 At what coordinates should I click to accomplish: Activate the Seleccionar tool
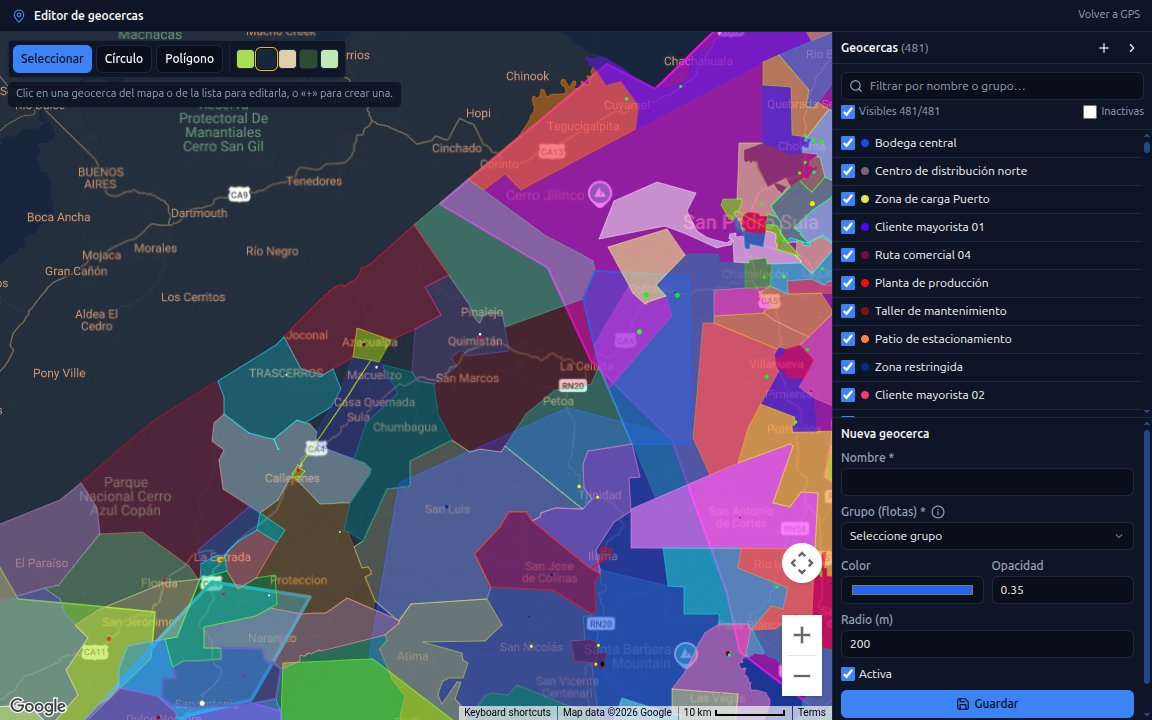click(52, 59)
